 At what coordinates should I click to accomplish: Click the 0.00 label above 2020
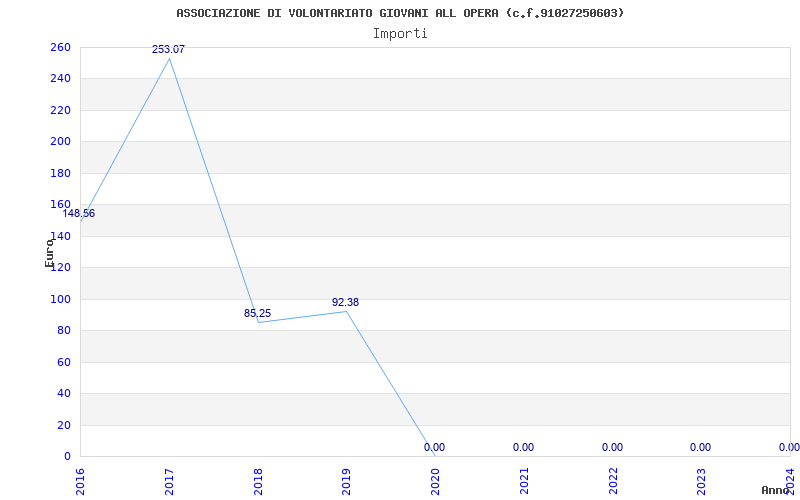pos(434,447)
